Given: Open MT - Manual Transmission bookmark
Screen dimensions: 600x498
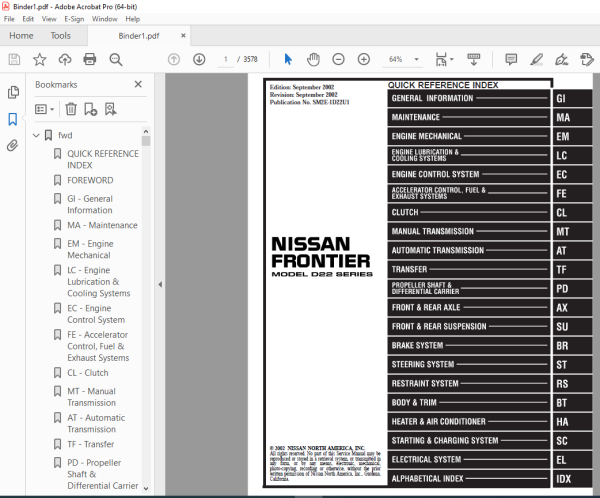Looking at the screenshot, I should (91, 397).
